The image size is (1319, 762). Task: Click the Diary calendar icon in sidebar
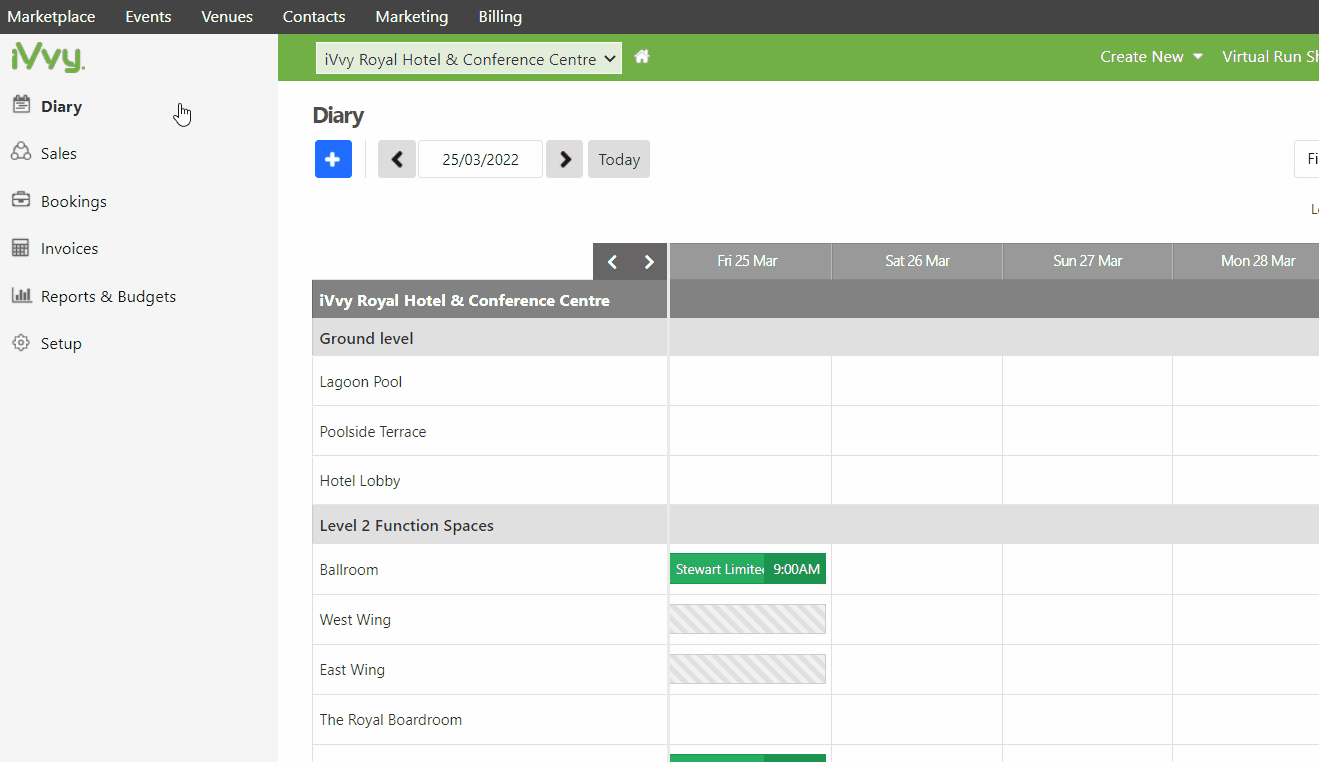[21, 105]
